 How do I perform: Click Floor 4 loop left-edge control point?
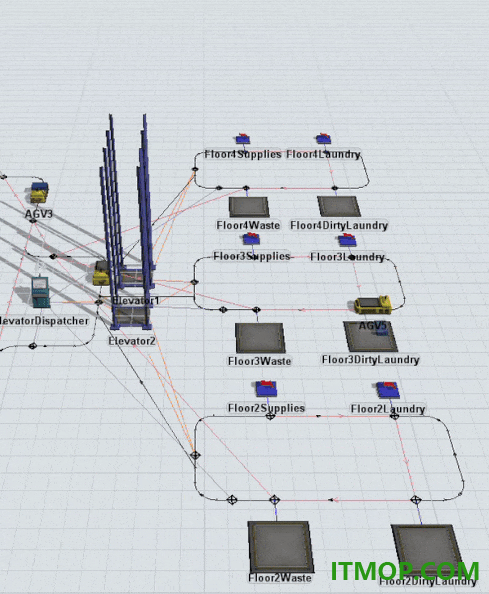[195, 169]
